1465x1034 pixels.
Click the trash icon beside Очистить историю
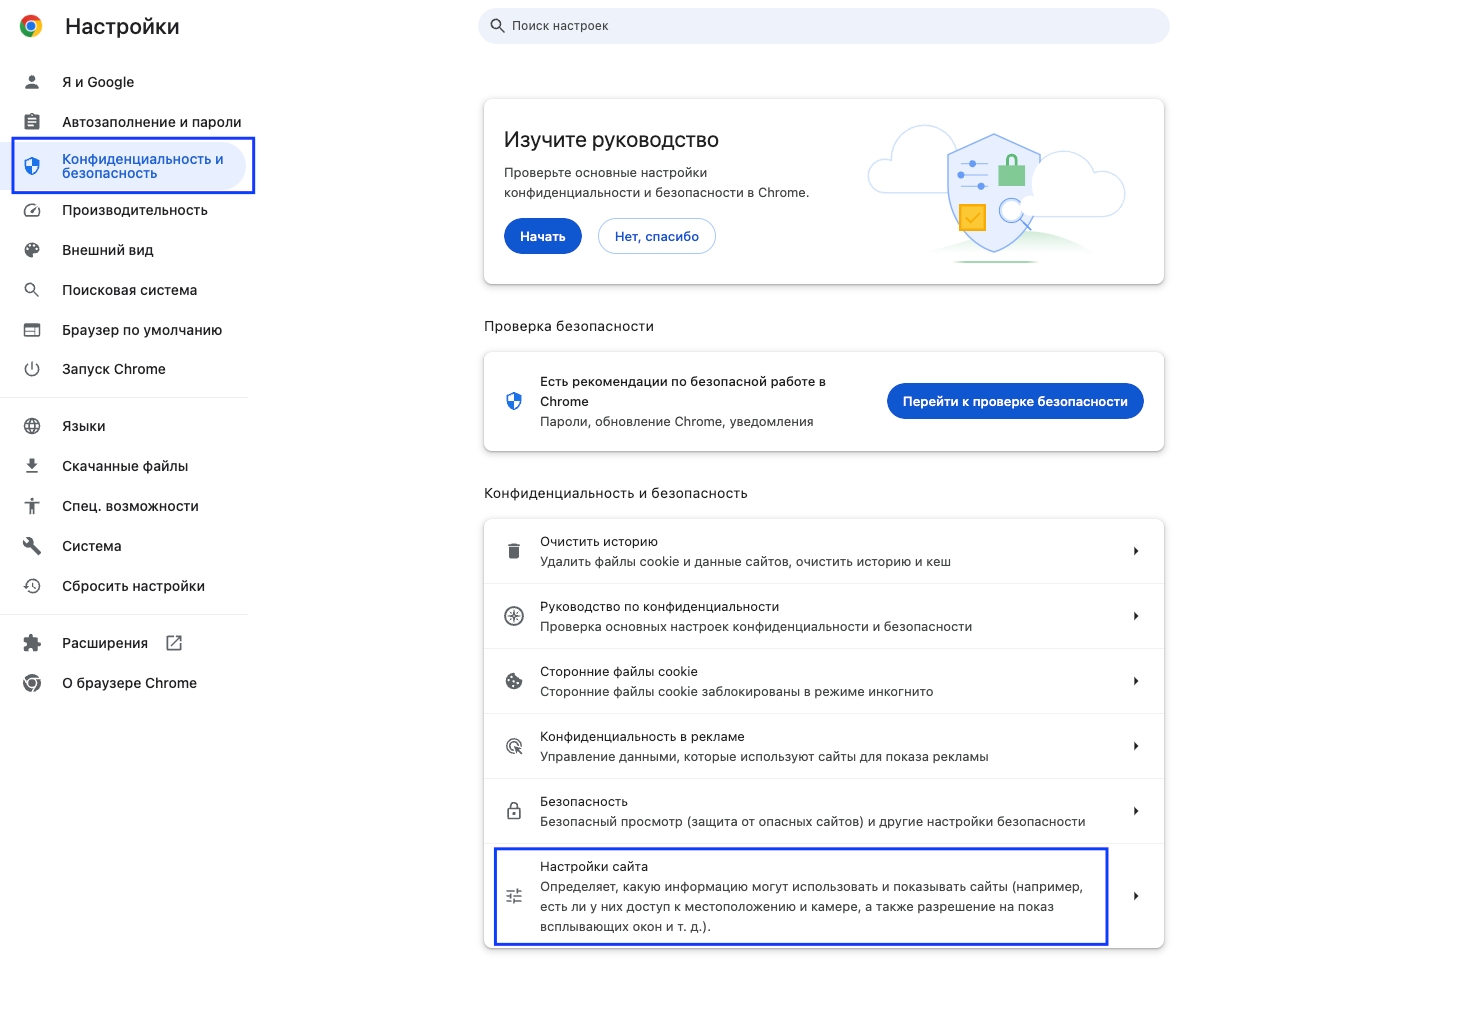514,551
